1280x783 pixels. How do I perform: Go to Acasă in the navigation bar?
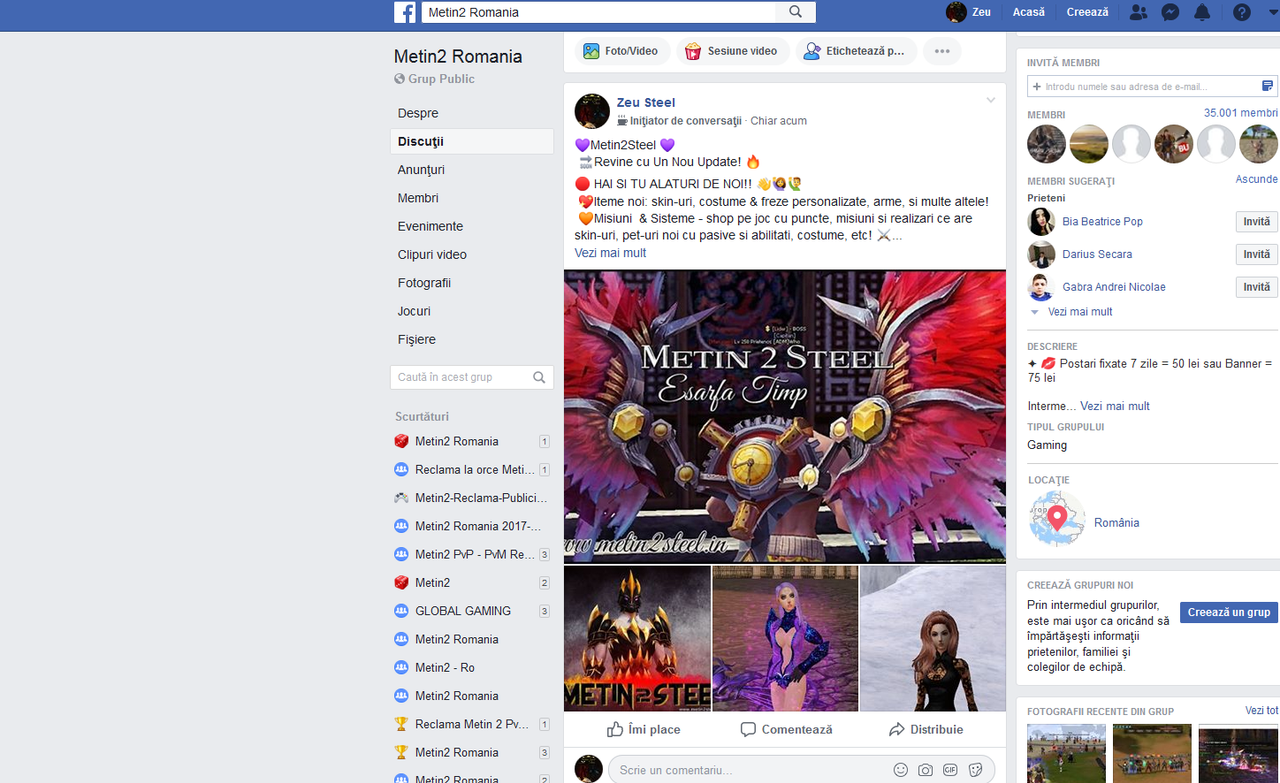[x=1028, y=12]
